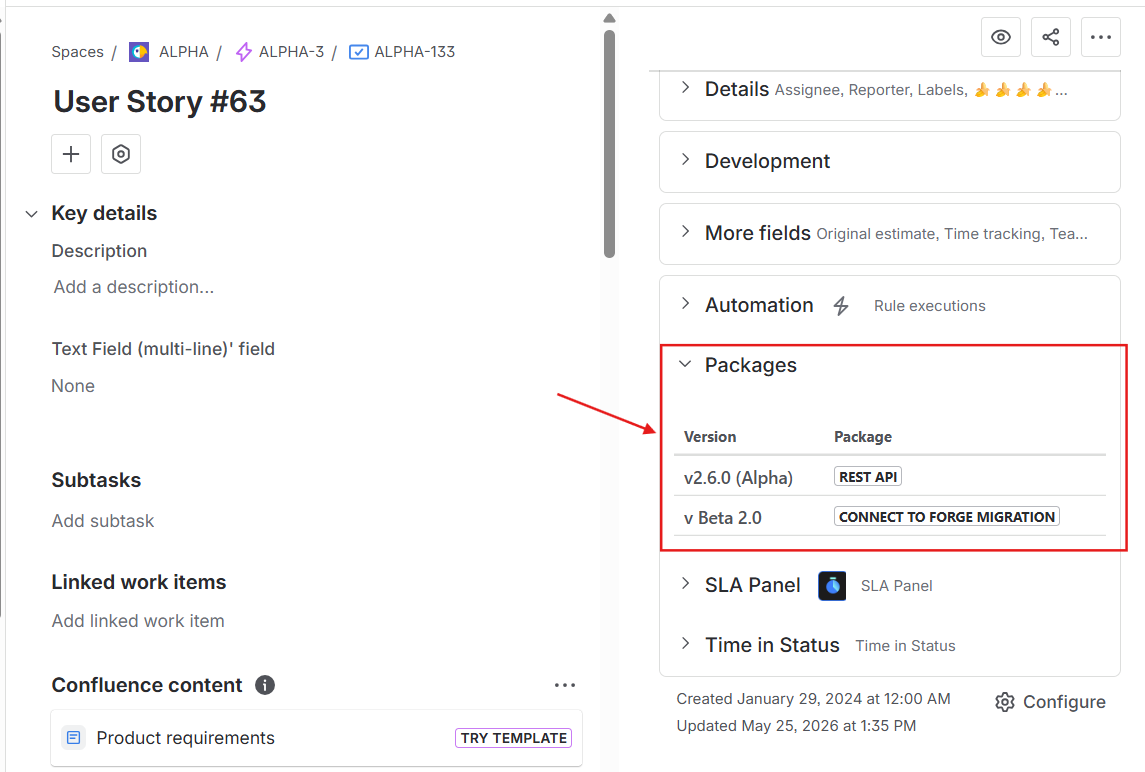Click Rule executions text
The height and width of the screenshot is (772, 1145).
pyautogui.click(x=930, y=306)
